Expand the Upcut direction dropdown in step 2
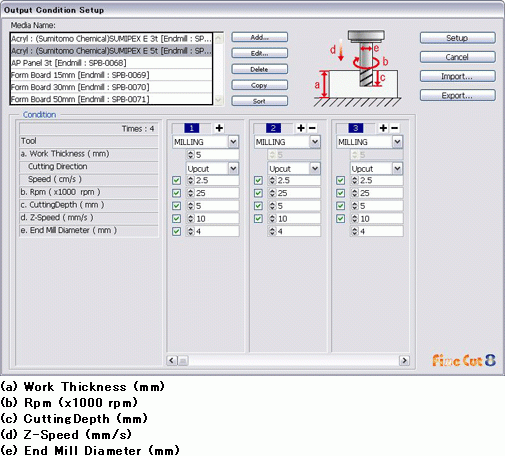The image size is (505, 456). pyautogui.click(x=315, y=169)
